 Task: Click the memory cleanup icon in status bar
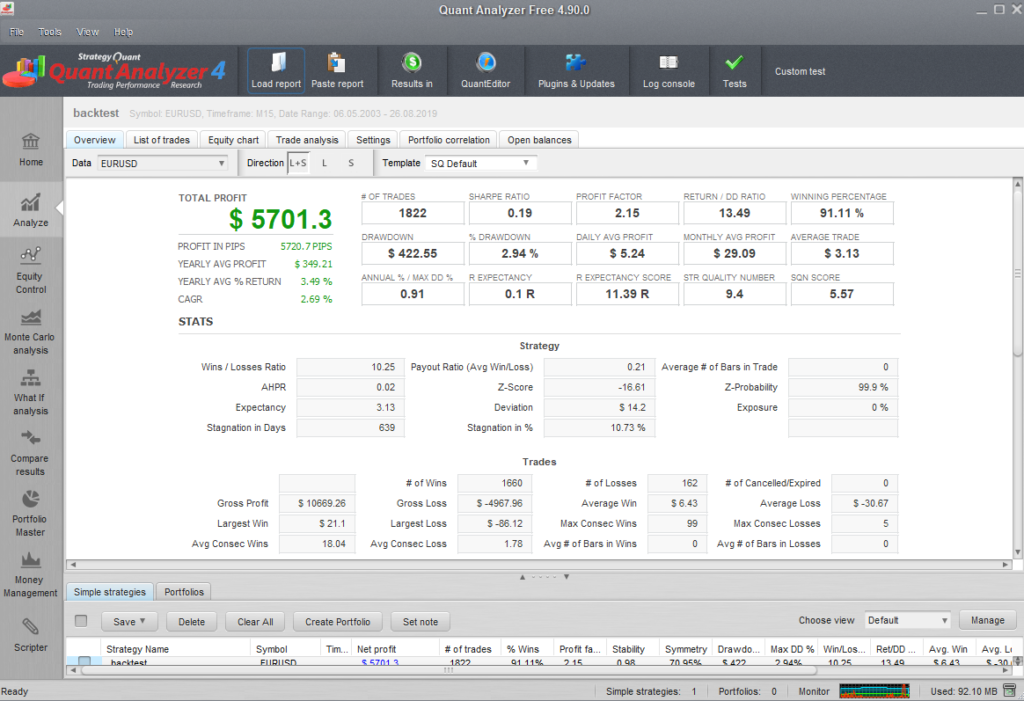tap(1010, 691)
